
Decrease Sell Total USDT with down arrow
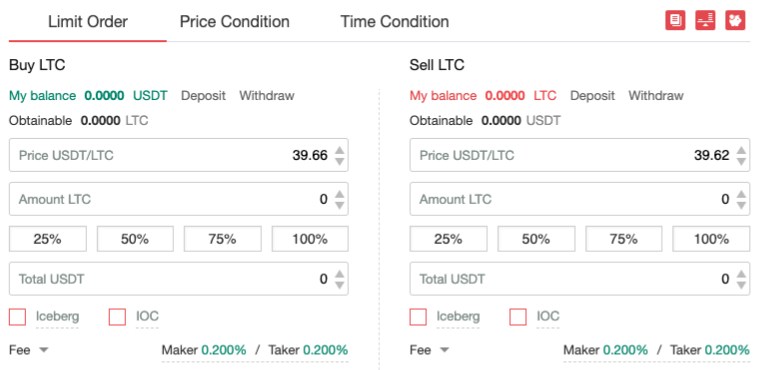741,284
